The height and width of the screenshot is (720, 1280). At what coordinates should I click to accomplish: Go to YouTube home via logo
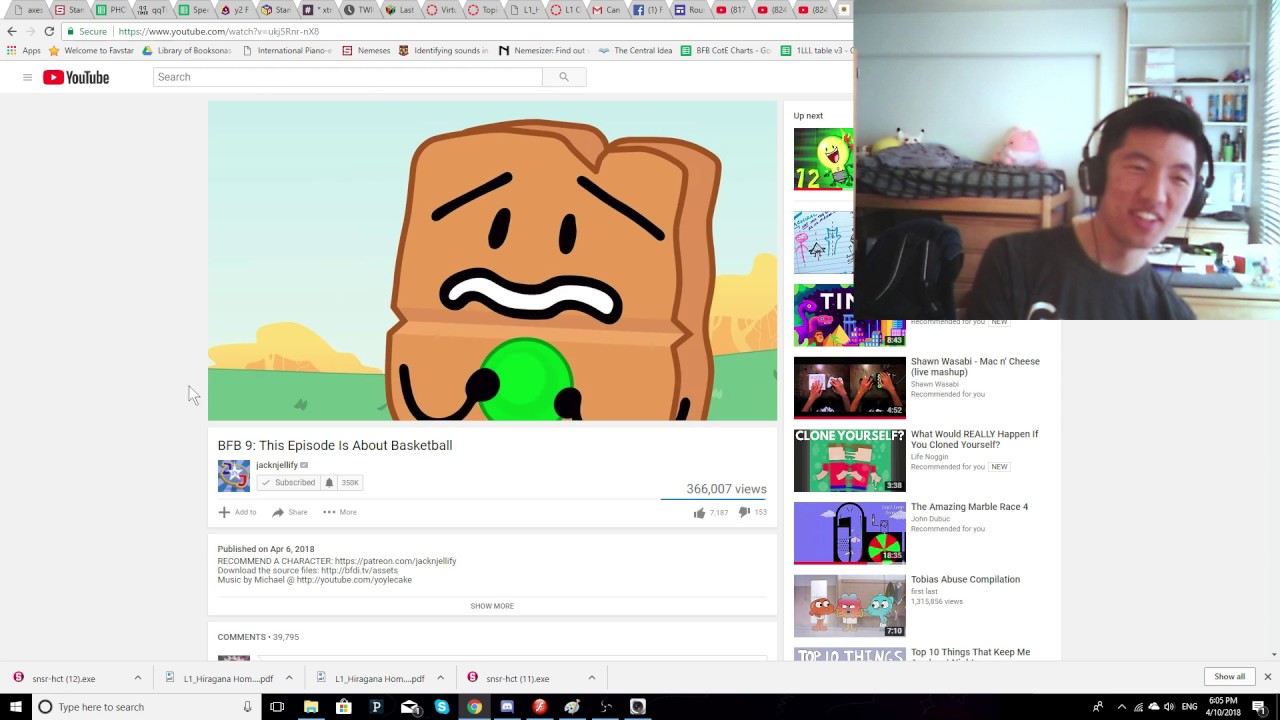tap(76, 77)
